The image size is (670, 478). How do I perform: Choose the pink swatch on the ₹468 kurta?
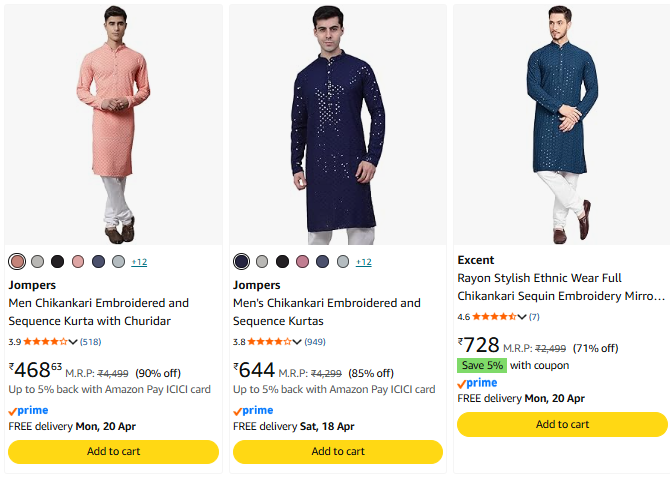click(78, 262)
